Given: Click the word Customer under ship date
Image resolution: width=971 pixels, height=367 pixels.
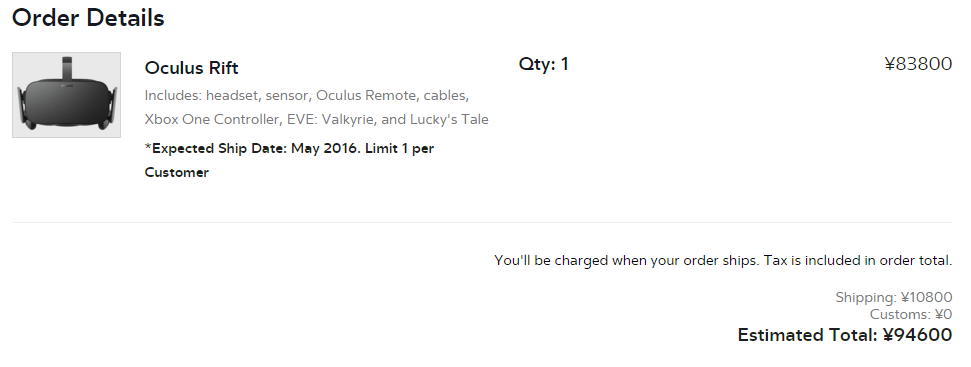Looking at the screenshot, I should click(176, 173).
